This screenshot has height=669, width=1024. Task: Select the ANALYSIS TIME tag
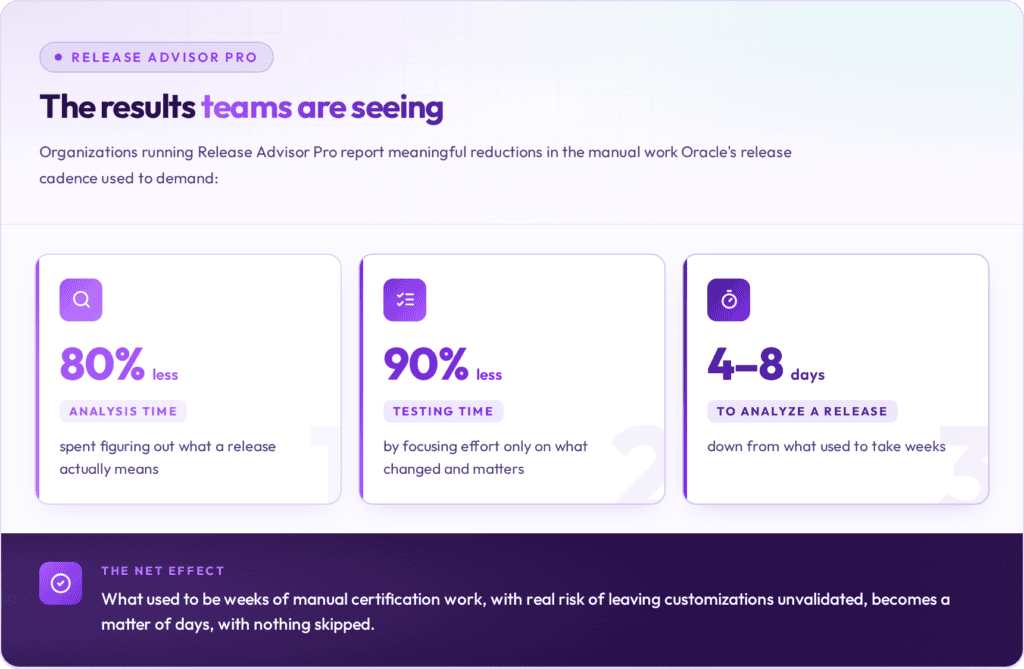coord(123,412)
